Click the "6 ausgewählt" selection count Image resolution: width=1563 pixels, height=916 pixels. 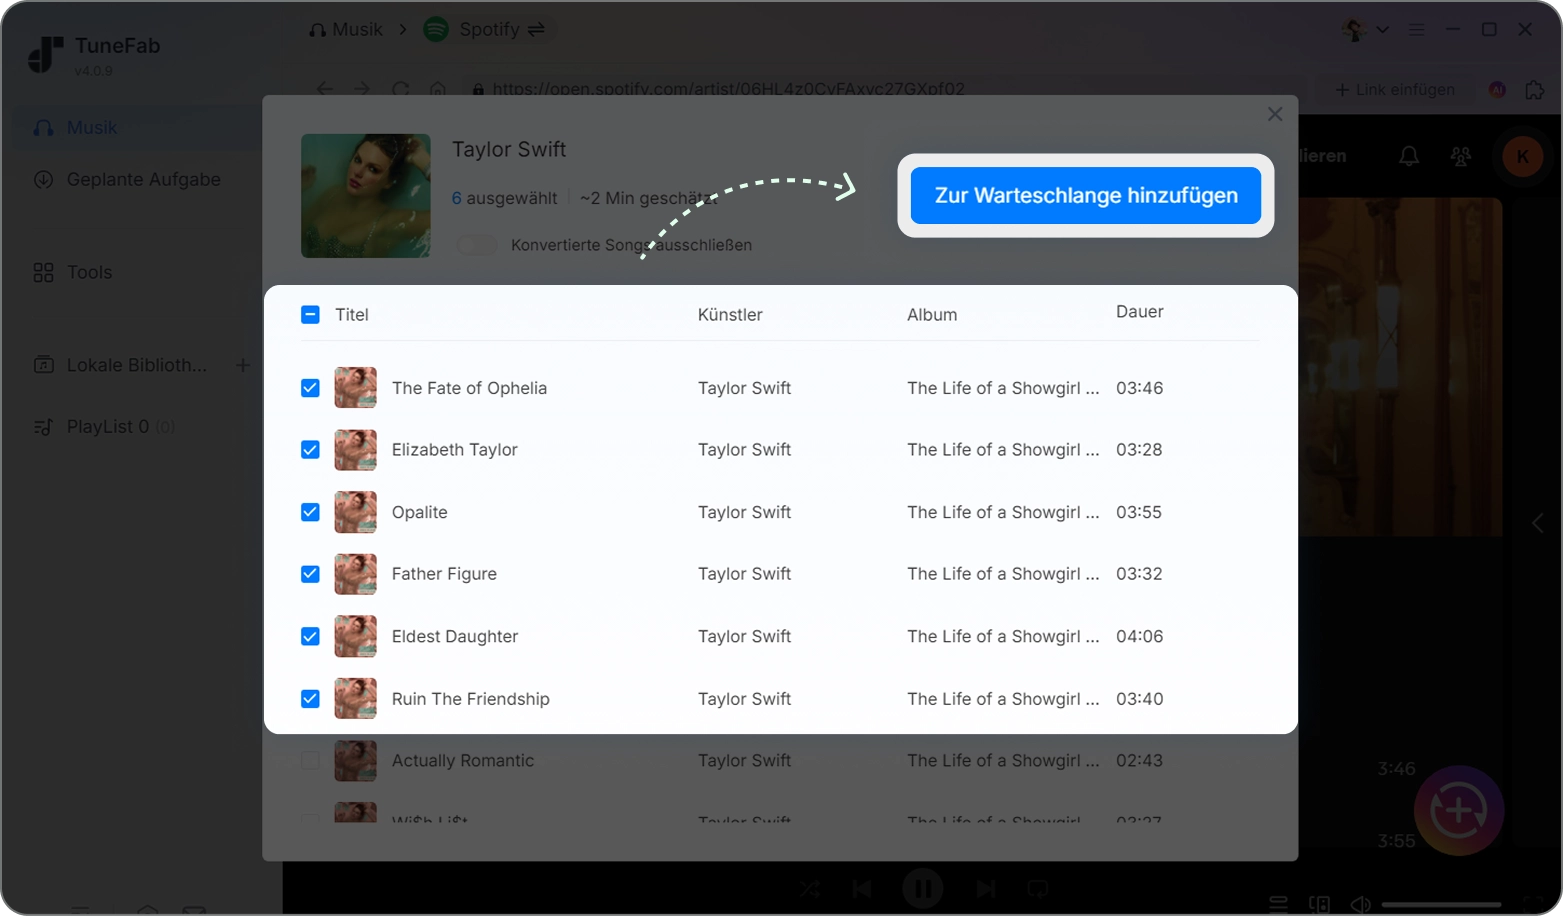tap(505, 198)
